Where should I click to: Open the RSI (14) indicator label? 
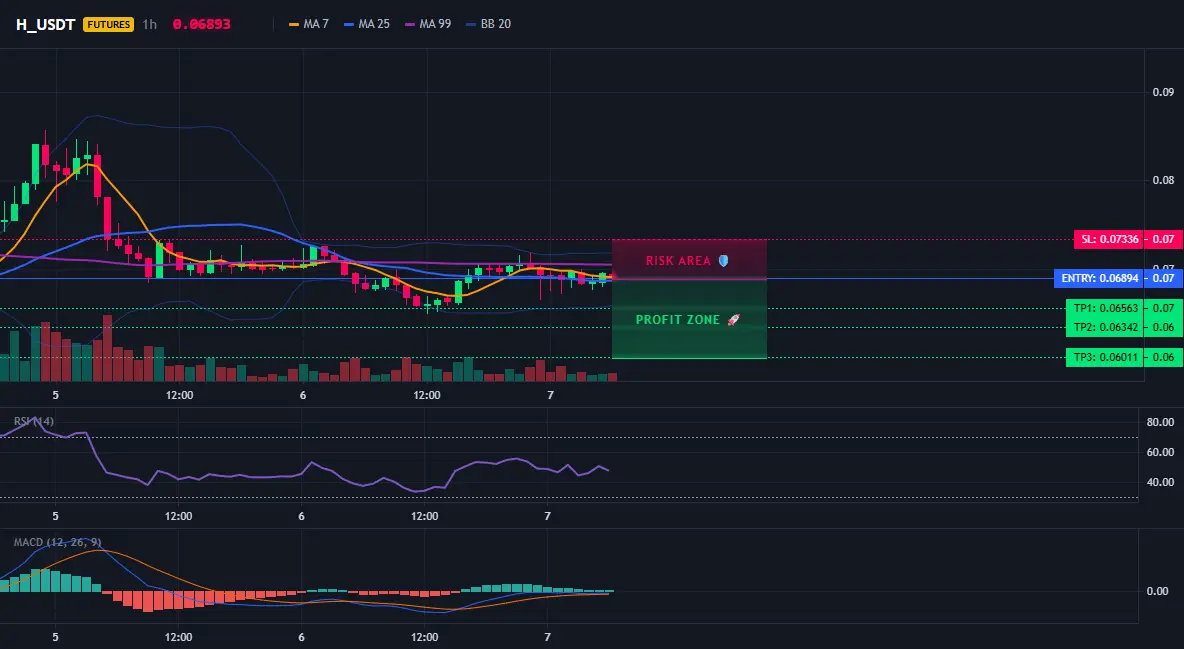(34, 421)
